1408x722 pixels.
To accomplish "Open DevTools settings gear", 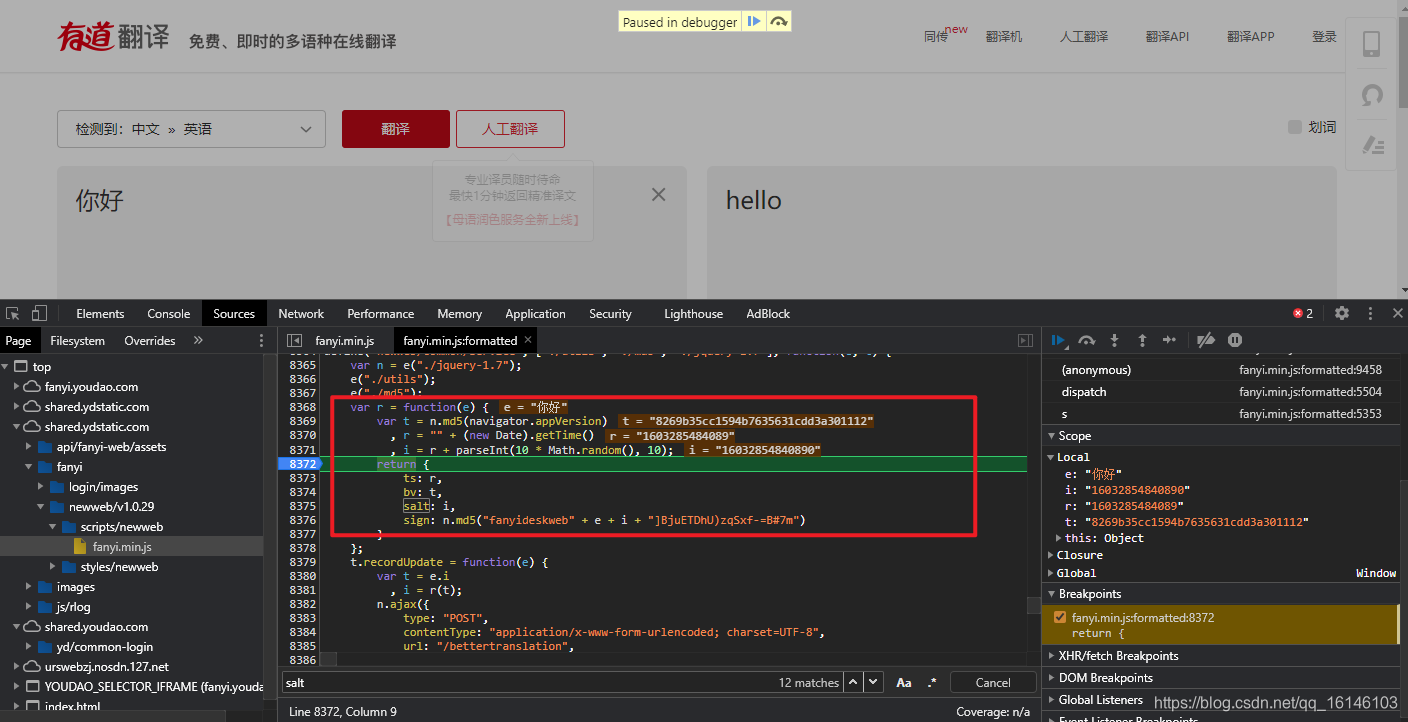I will (1342, 313).
